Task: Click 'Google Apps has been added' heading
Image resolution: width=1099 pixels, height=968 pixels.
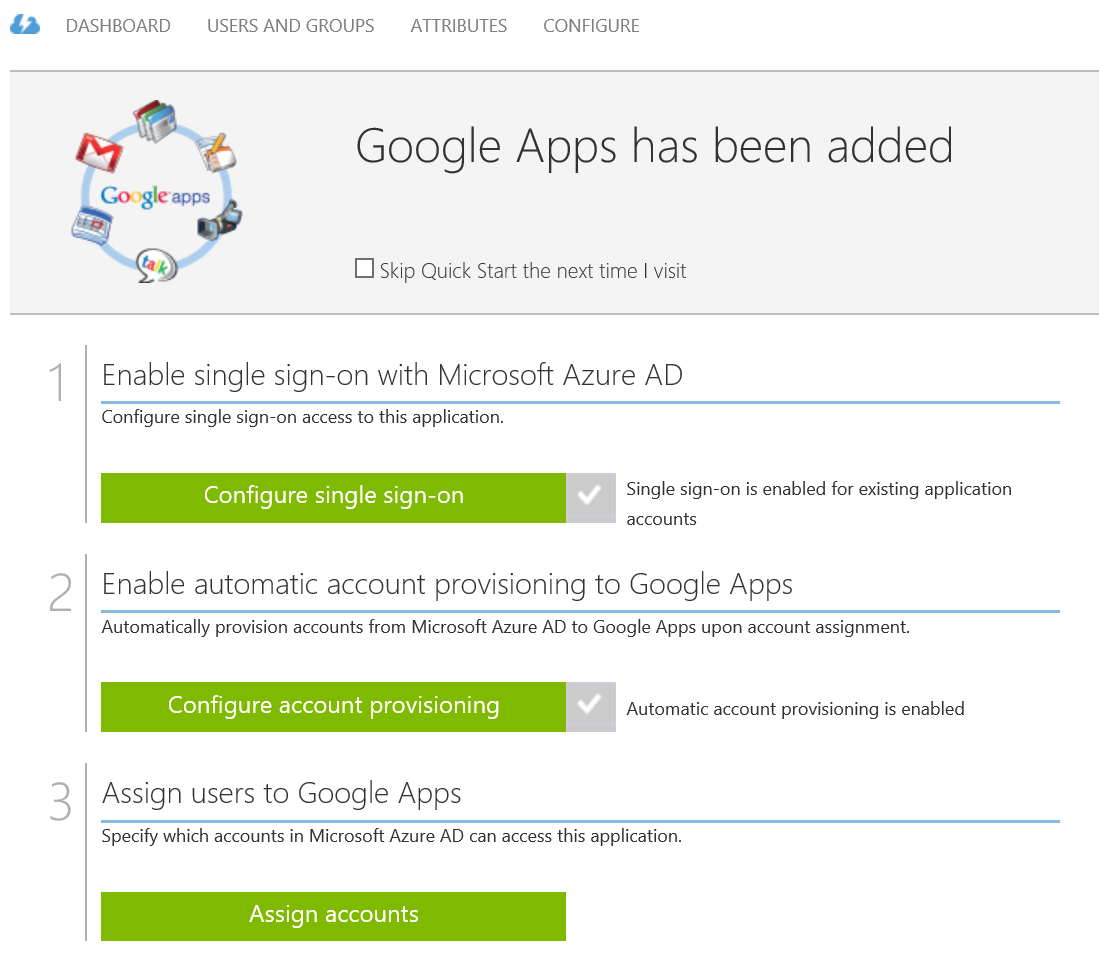Action: click(x=654, y=146)
